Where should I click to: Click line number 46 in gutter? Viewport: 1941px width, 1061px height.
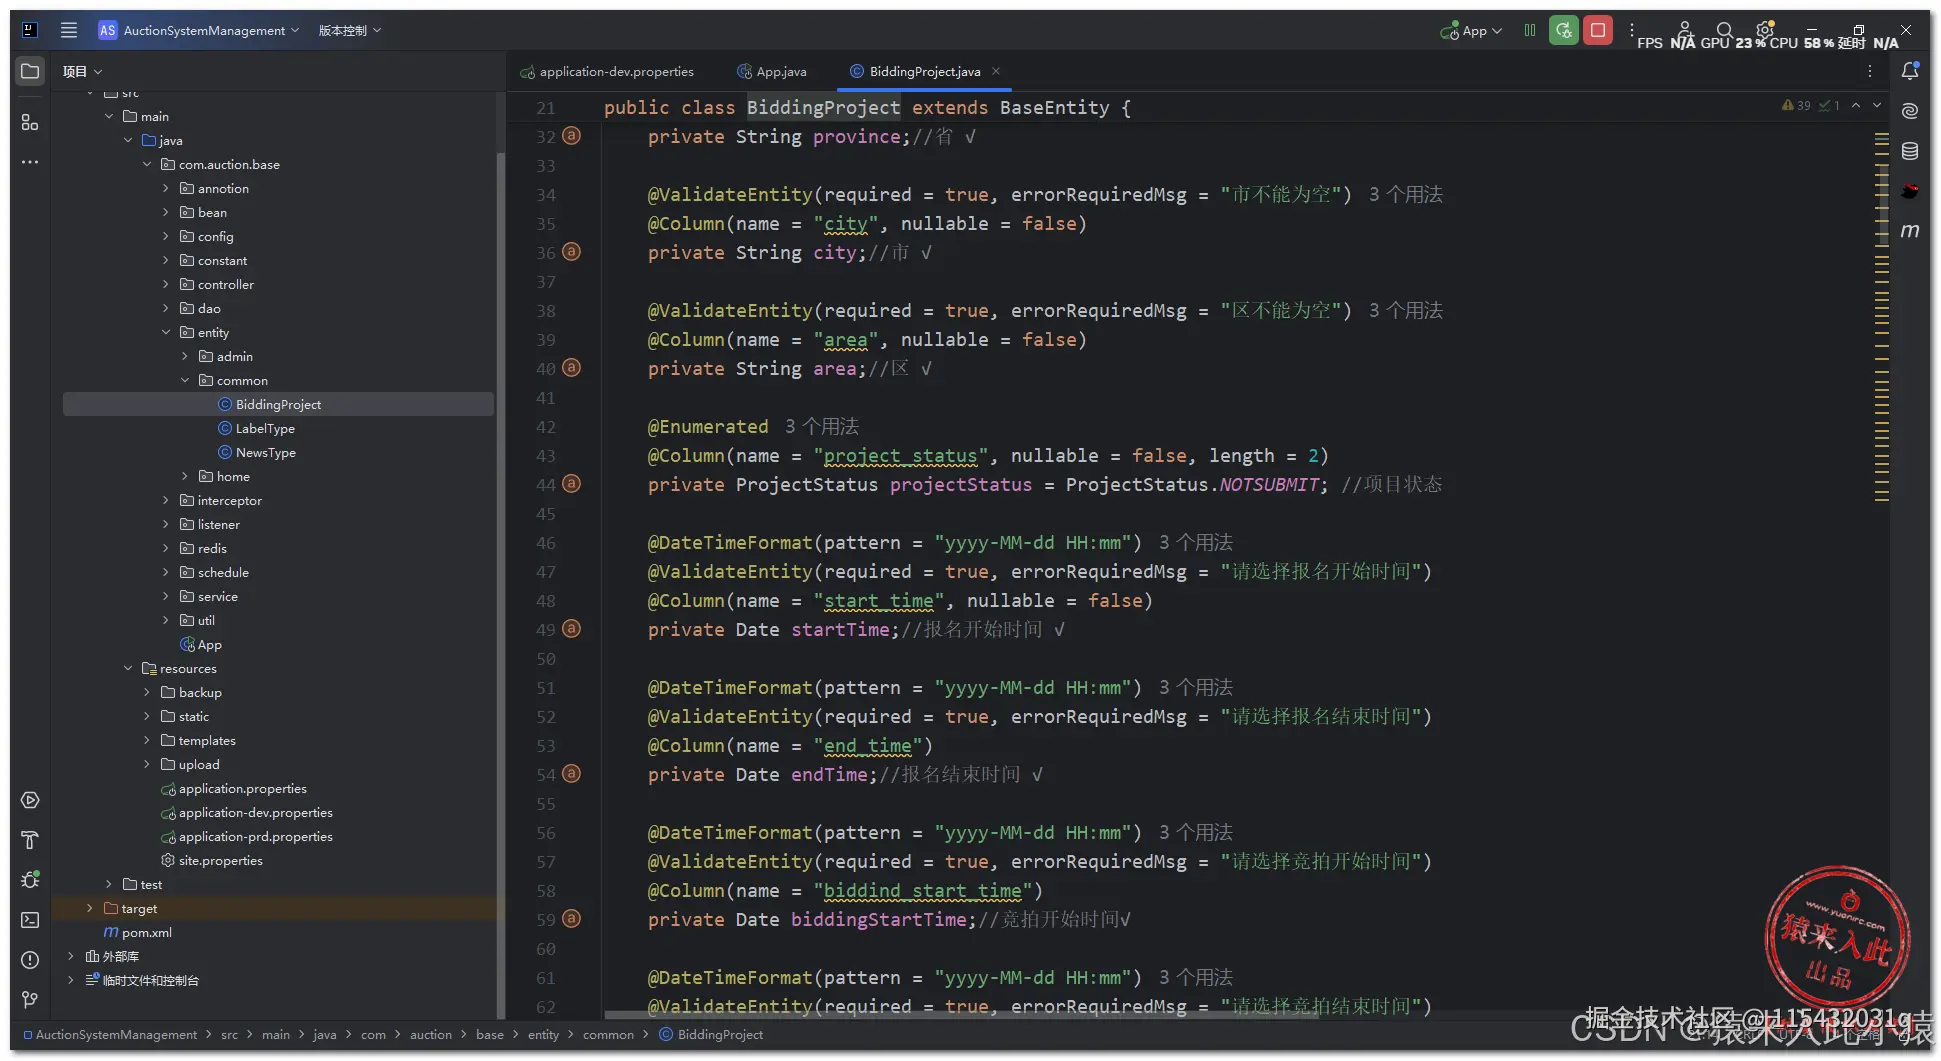tap(545, 542)
